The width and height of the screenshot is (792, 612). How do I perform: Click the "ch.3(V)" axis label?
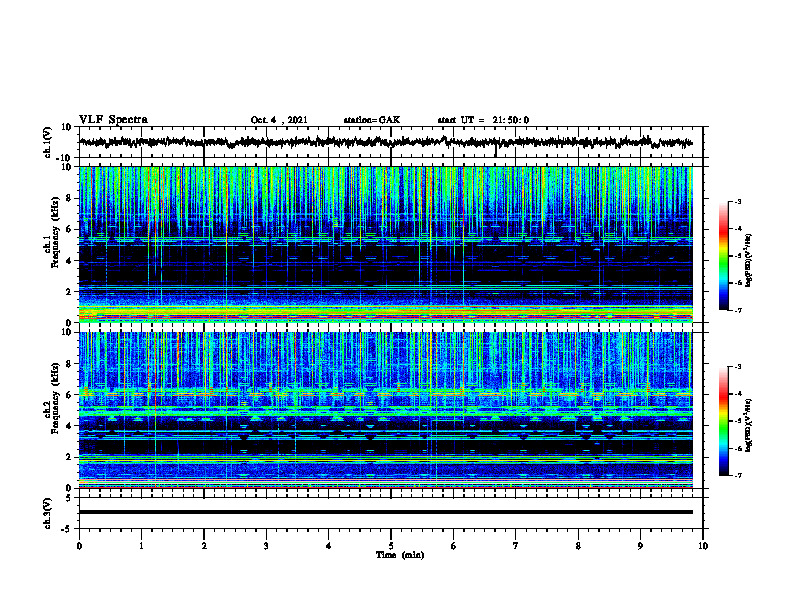[48, 514]
